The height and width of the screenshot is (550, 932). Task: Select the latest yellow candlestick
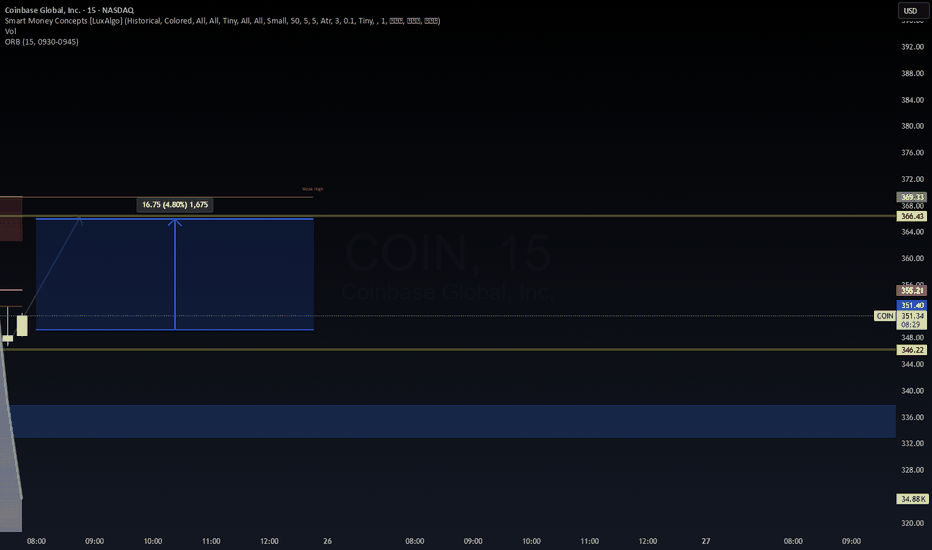(x=22, y=325)
